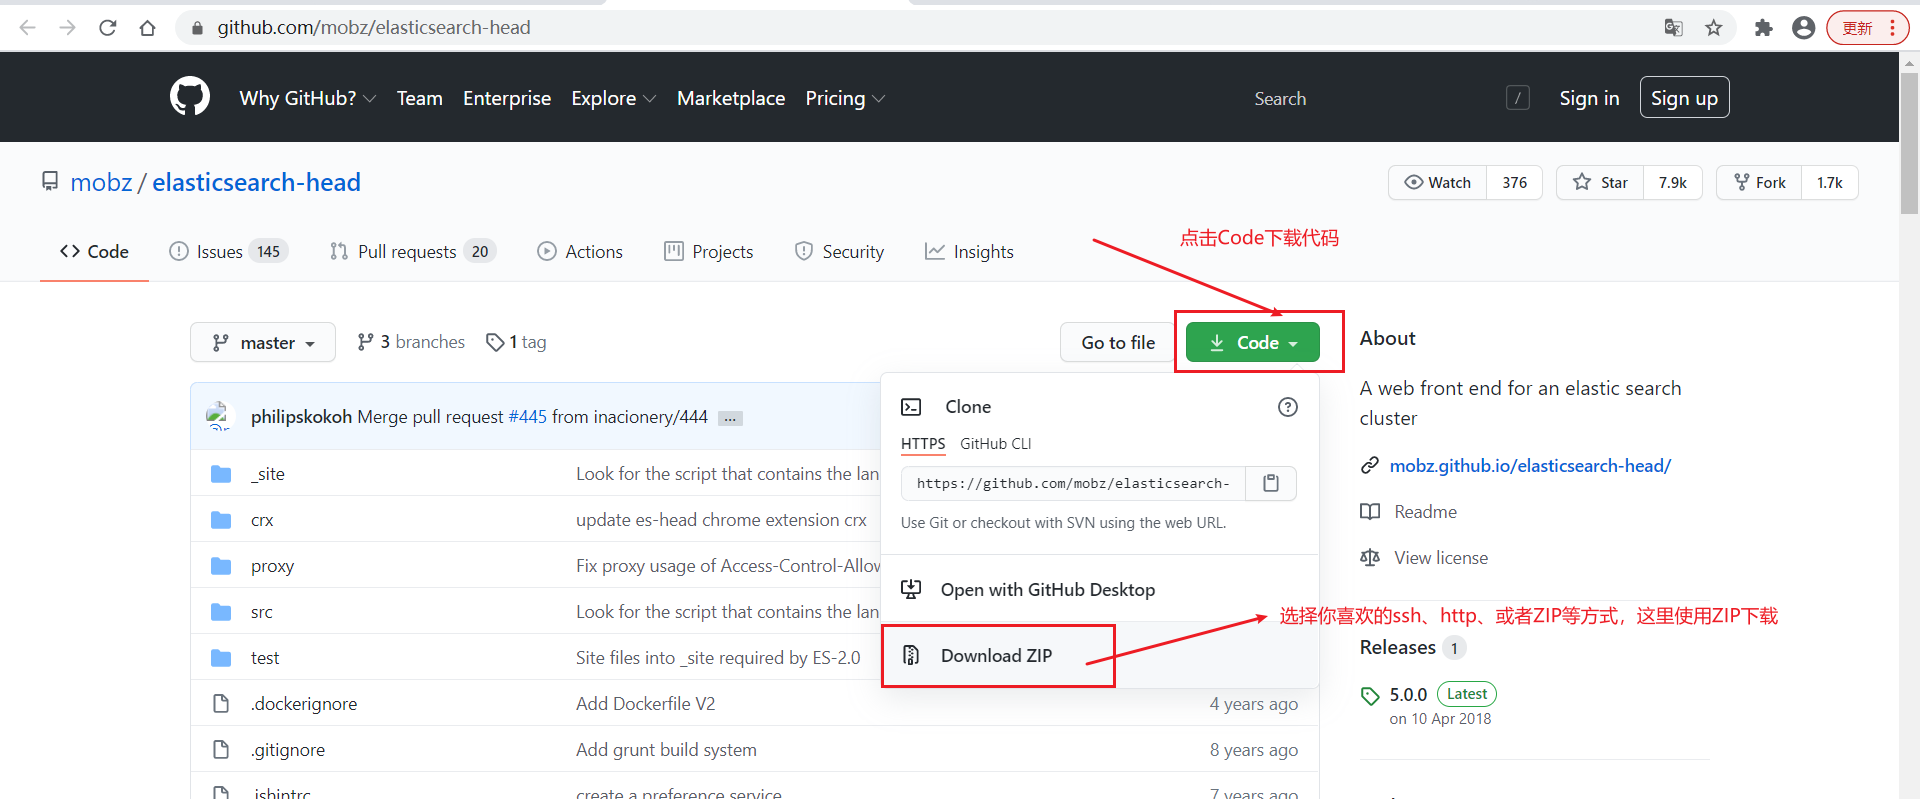
Task: Open pull request #445 link
Action: [x=528, y=417]
